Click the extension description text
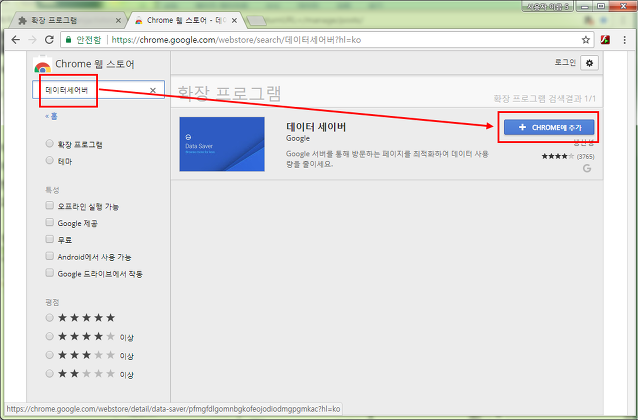Image resolution: width=640 pixels, height=420 pixels. [x=387, y=159]
